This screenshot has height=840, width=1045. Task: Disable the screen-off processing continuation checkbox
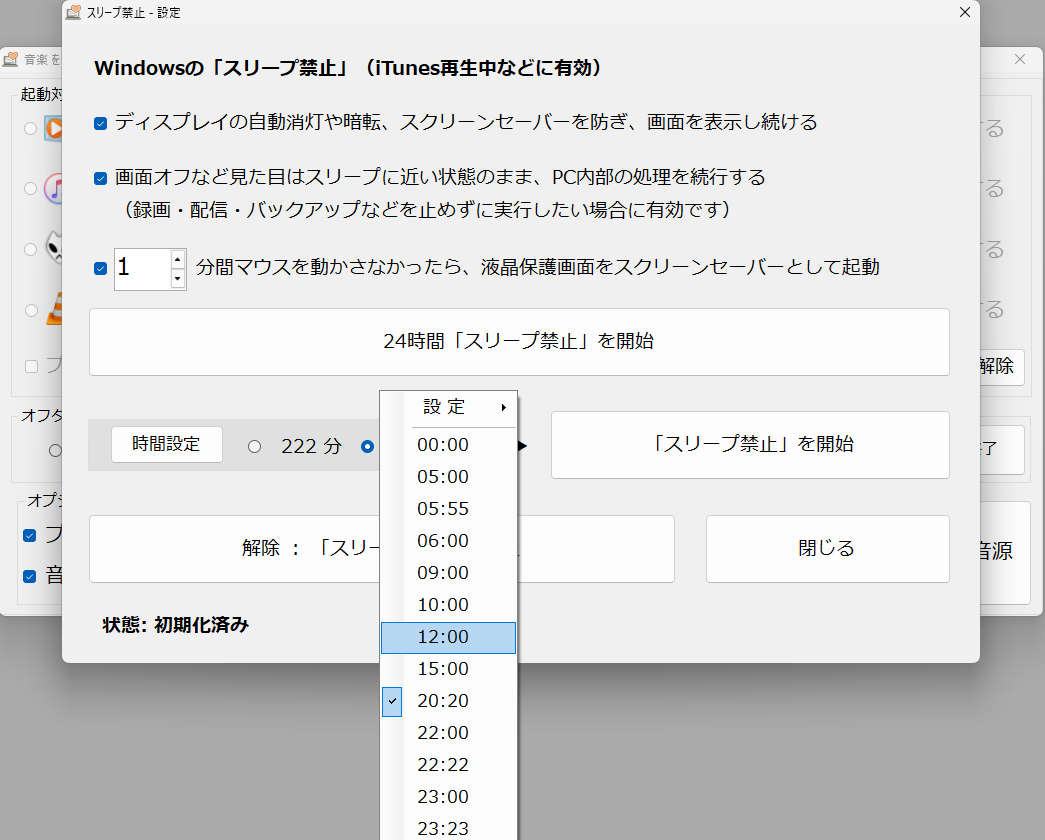(x=100, y=178)
